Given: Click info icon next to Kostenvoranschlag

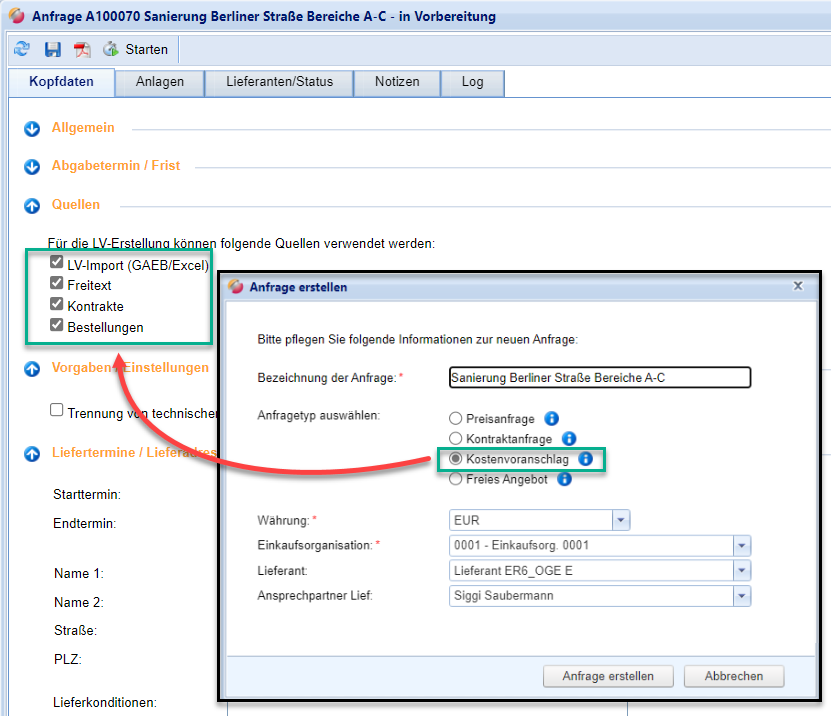Looking at the screenshot, I should (586, 459).
